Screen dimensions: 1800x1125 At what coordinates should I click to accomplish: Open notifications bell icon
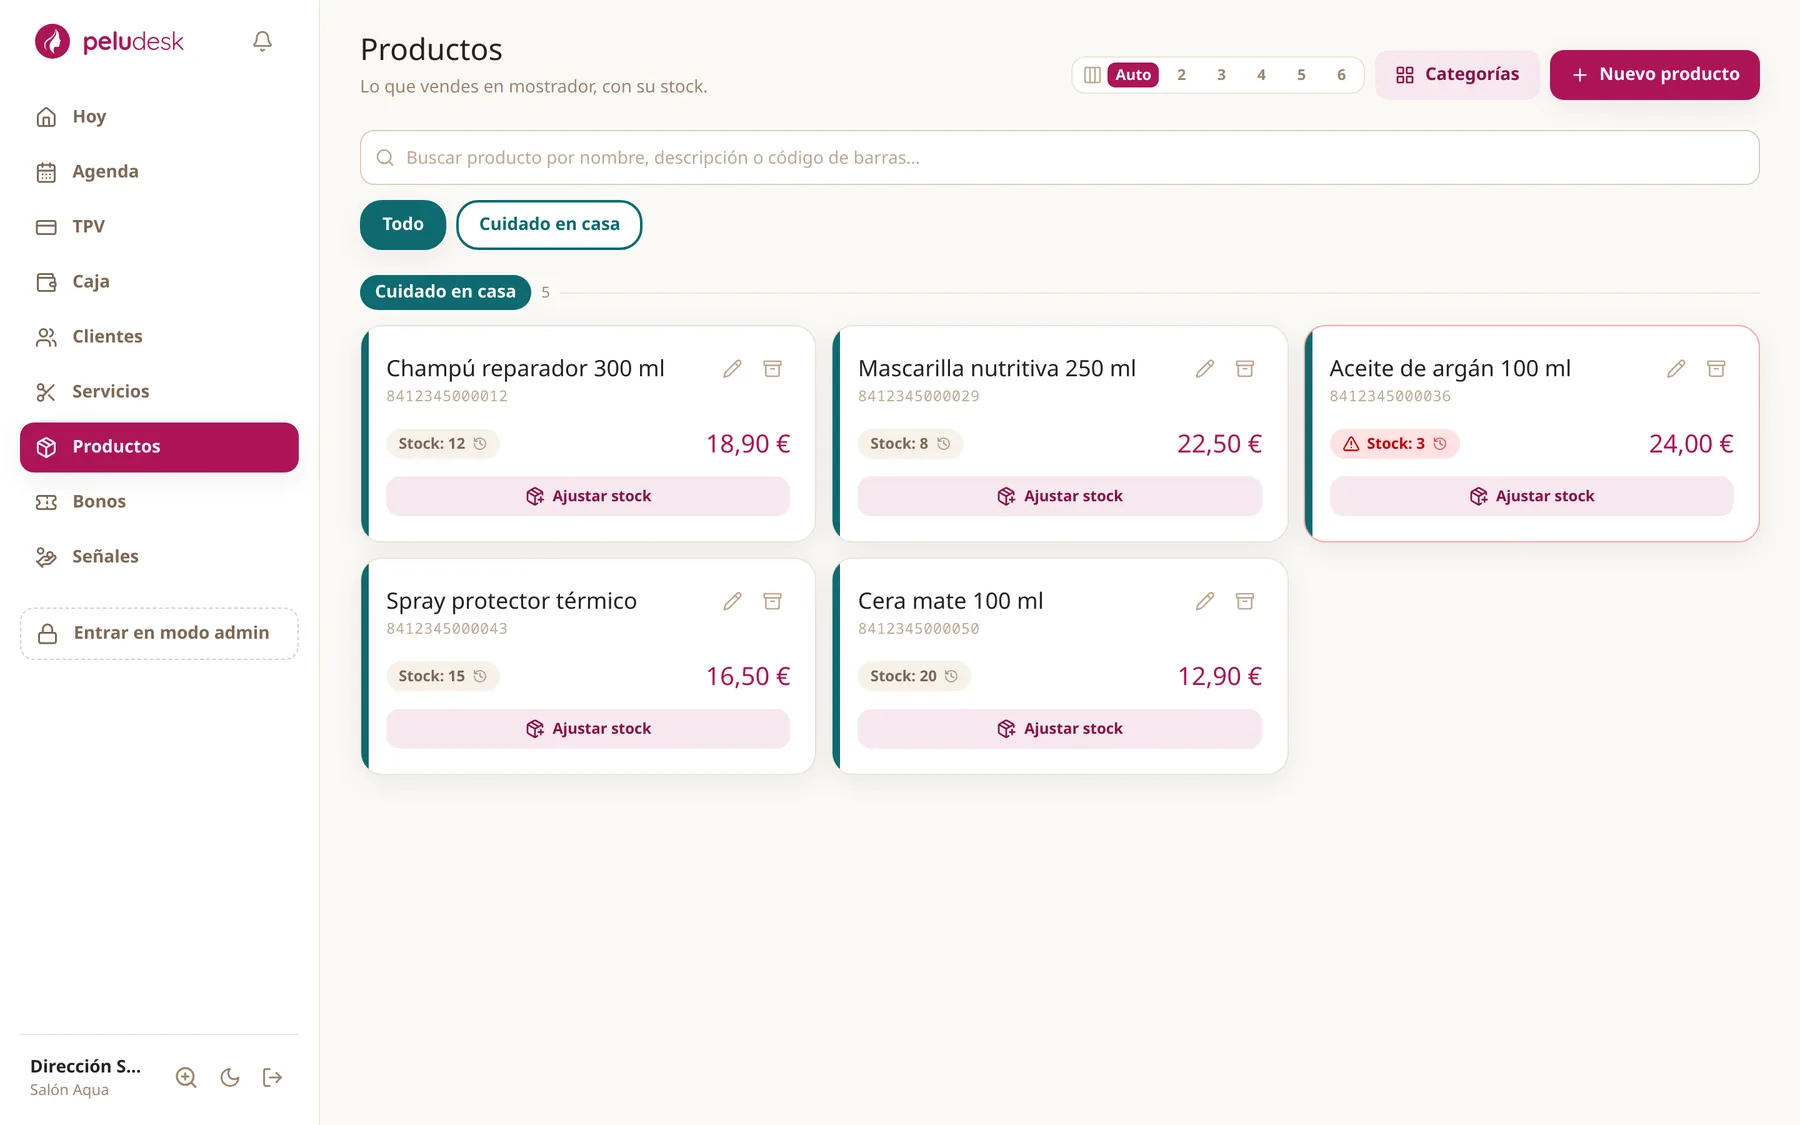(x=262, y=41)
